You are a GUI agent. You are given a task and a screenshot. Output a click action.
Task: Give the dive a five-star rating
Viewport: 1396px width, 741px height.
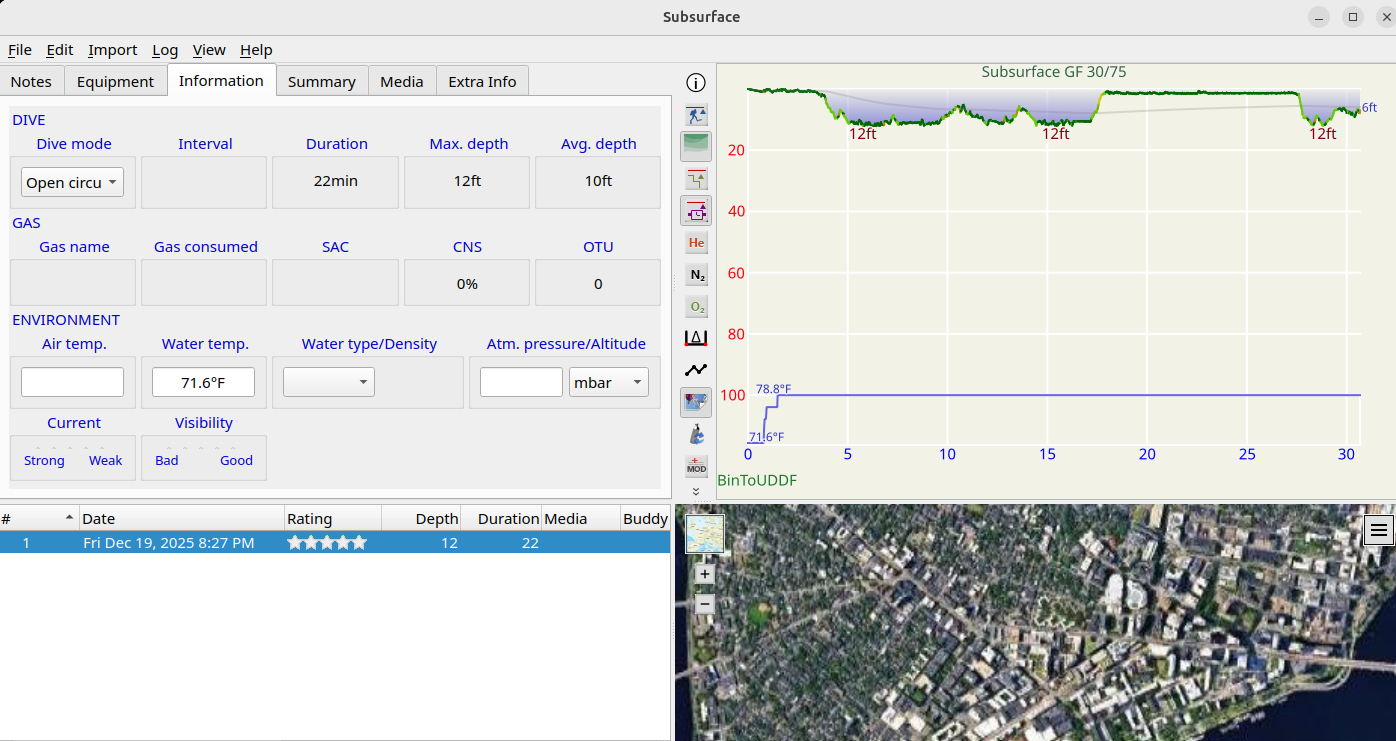point(359,542)
